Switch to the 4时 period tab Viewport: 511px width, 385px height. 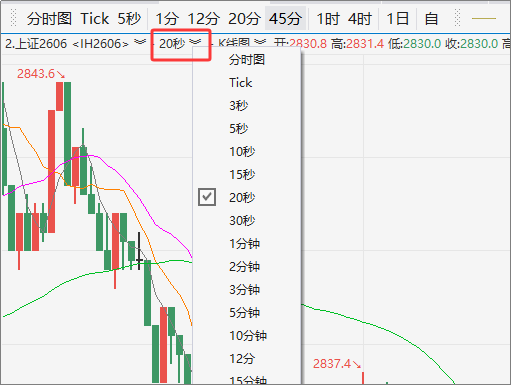360,18
